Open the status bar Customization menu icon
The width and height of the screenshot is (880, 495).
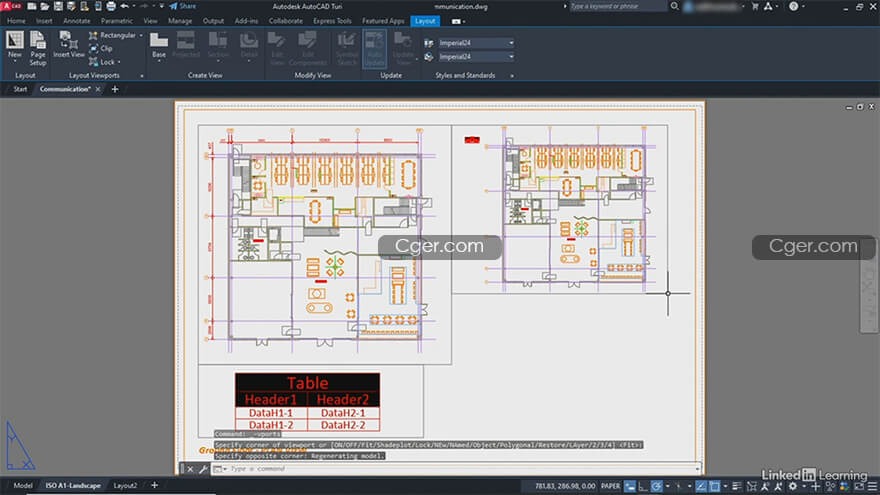pos(872,486)
